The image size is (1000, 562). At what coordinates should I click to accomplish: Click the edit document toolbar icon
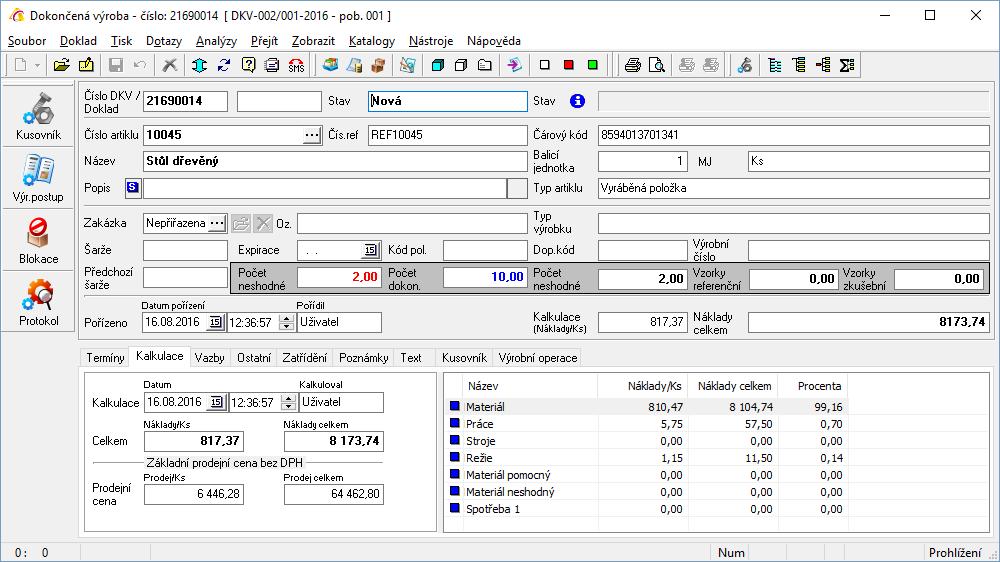click(x=85, y=65)
